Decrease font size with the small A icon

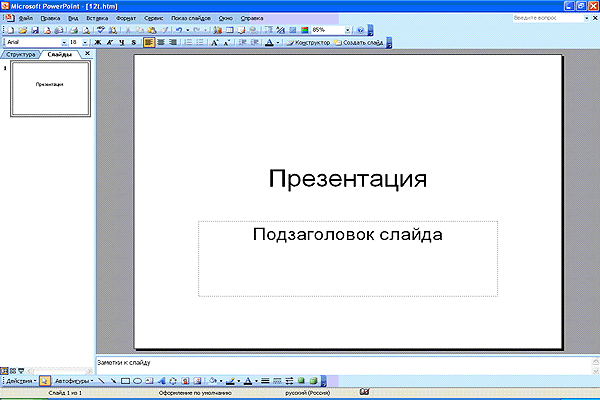(x=227, y=42)
